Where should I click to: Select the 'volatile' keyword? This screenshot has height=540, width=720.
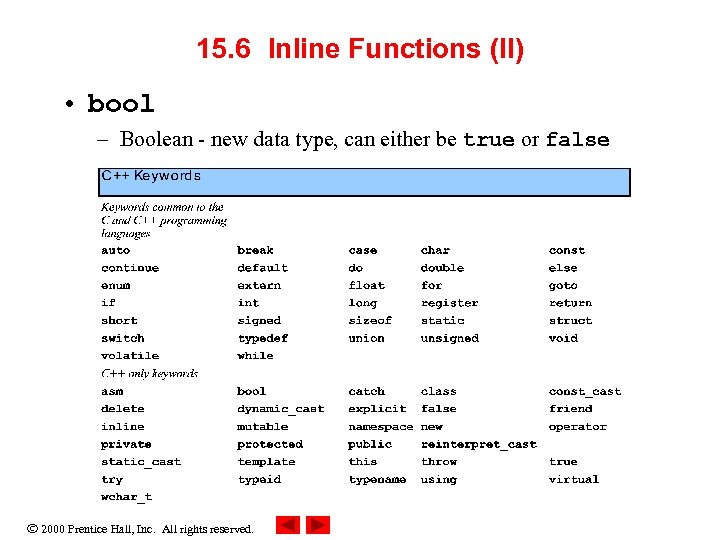(130, 356)
